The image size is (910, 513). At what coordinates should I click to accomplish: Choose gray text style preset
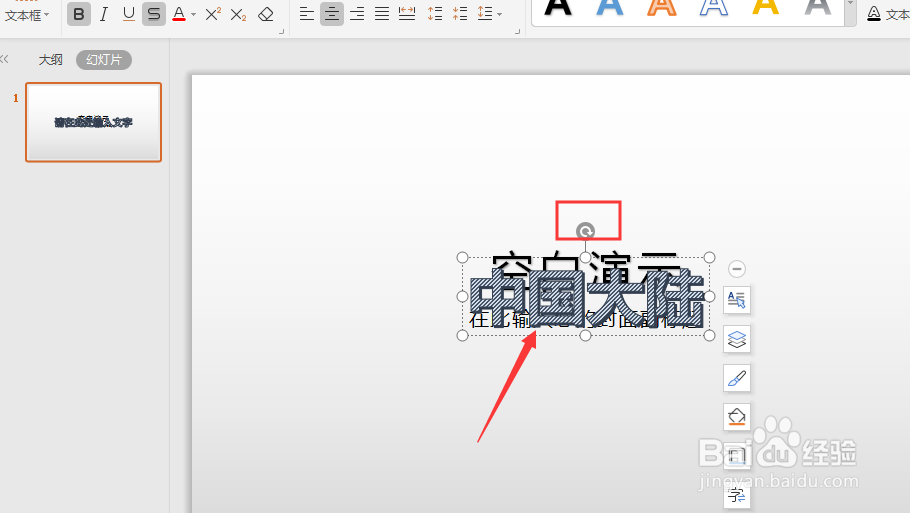tap(818, 8)
